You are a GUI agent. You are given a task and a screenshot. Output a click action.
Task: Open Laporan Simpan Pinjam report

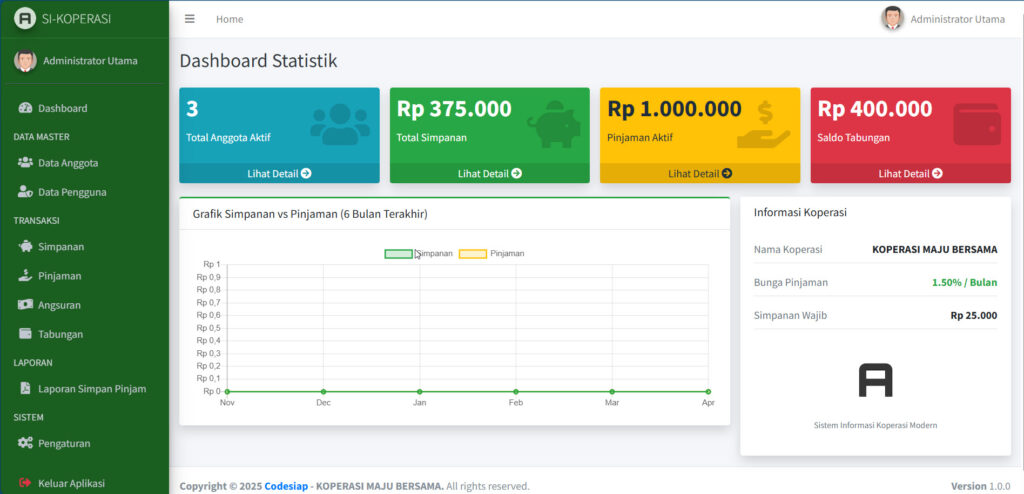click(x=91, y=388)
